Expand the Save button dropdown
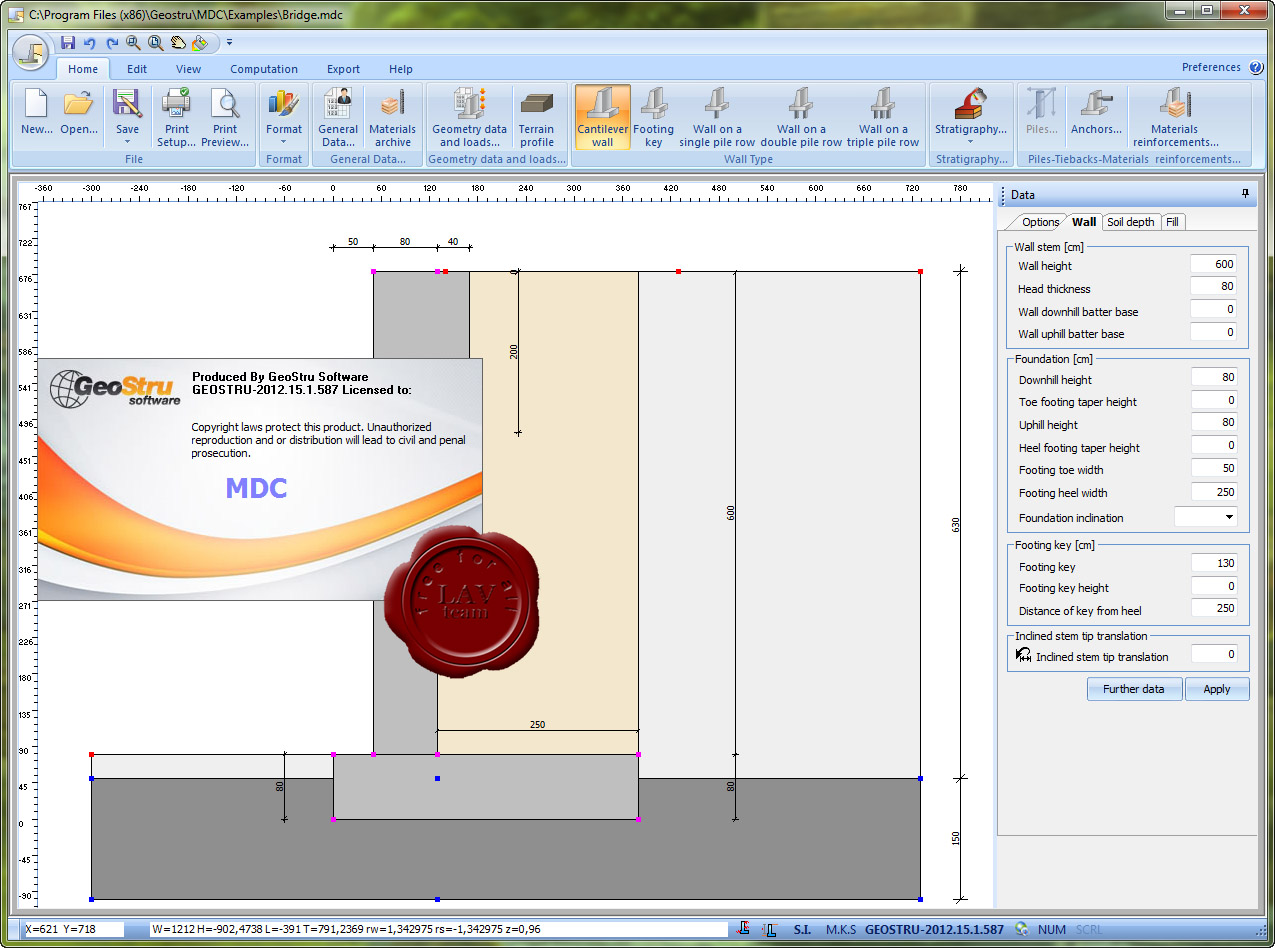The height and width of the screenshot is (948, 1275). [x=127, y=142]
